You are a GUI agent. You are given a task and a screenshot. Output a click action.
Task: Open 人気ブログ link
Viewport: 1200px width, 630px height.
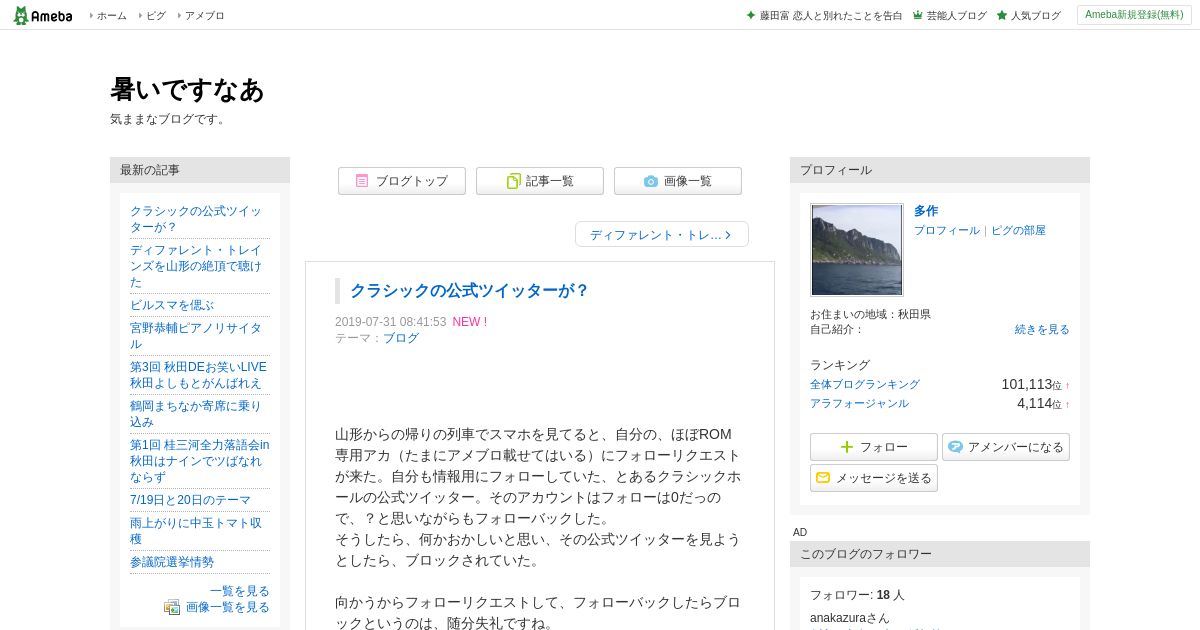[1035, 16]
